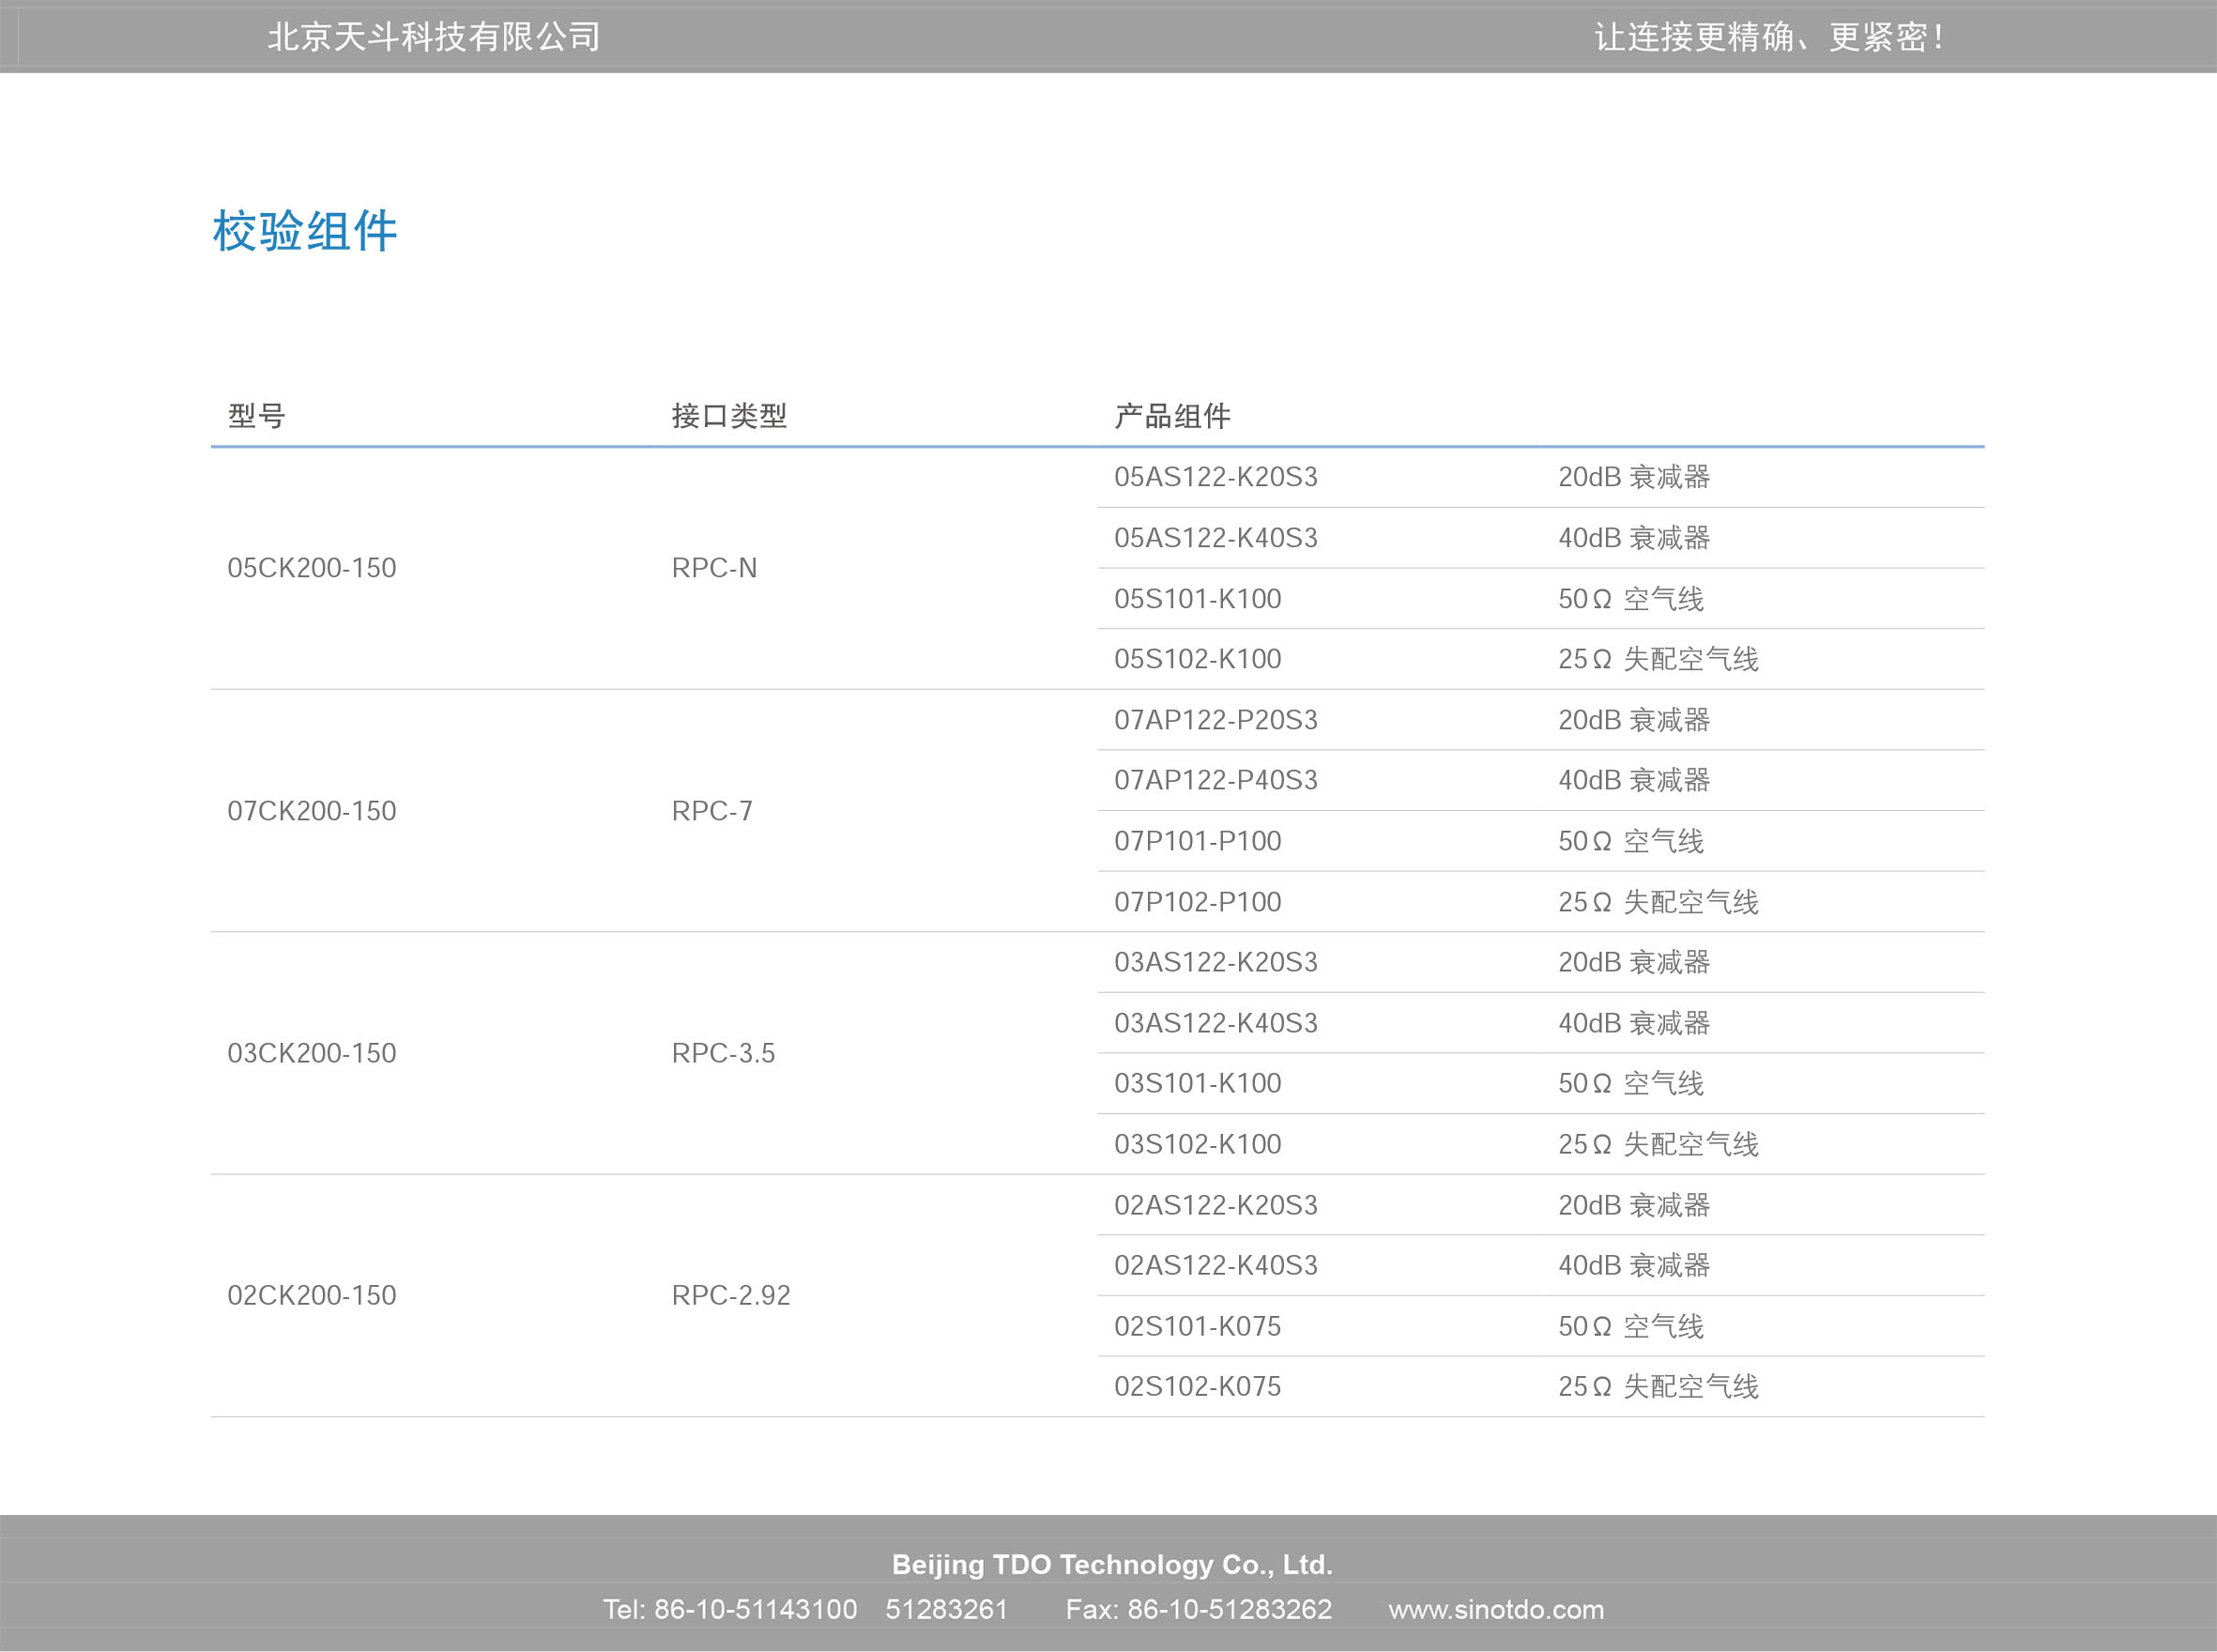Click 20dB 衰减器 in 03AS122-K20S3 row
2217x1652 pixels.
(x=1634, y=962)
